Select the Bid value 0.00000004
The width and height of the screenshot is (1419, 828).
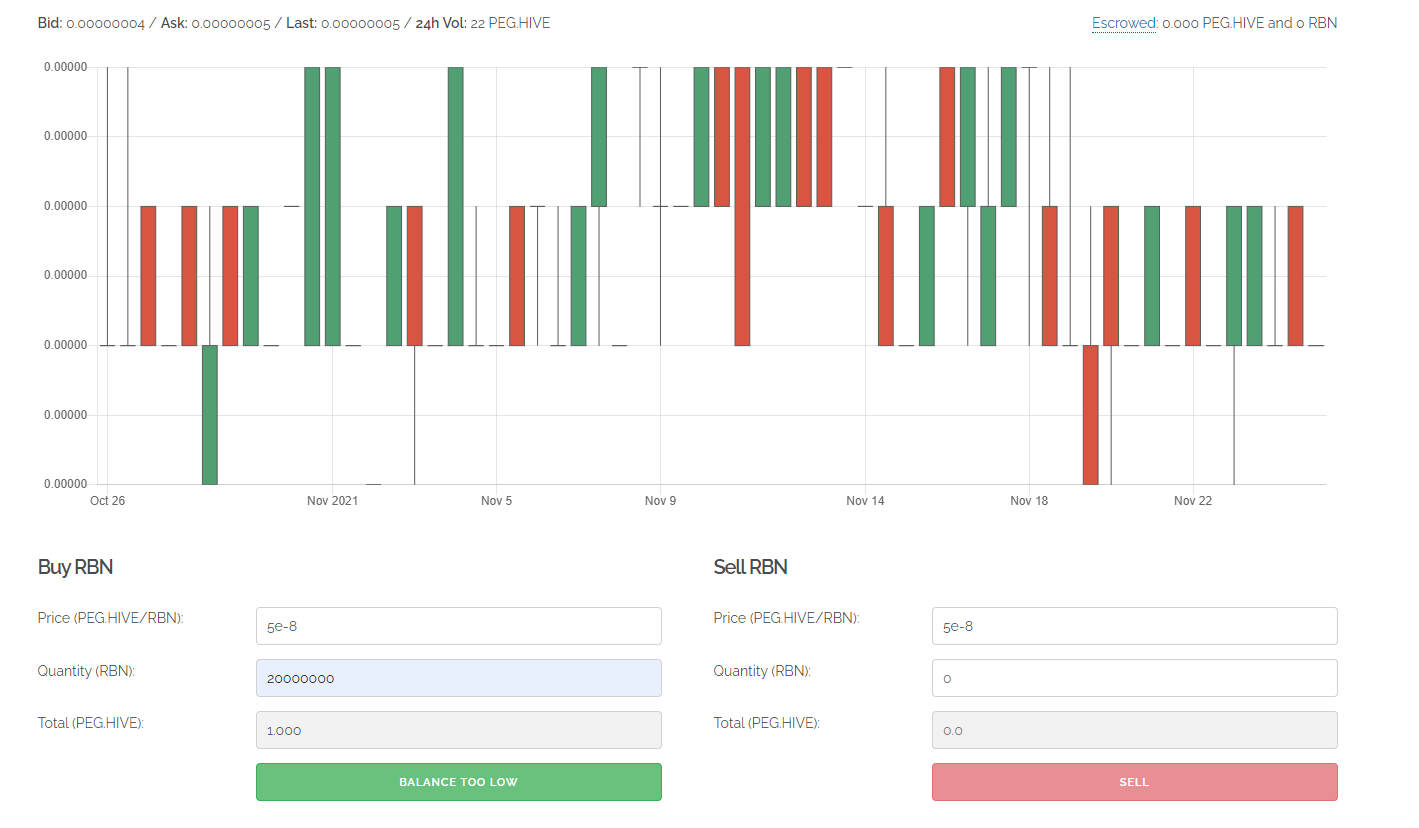pyautogui.click(x=106, y=23)
